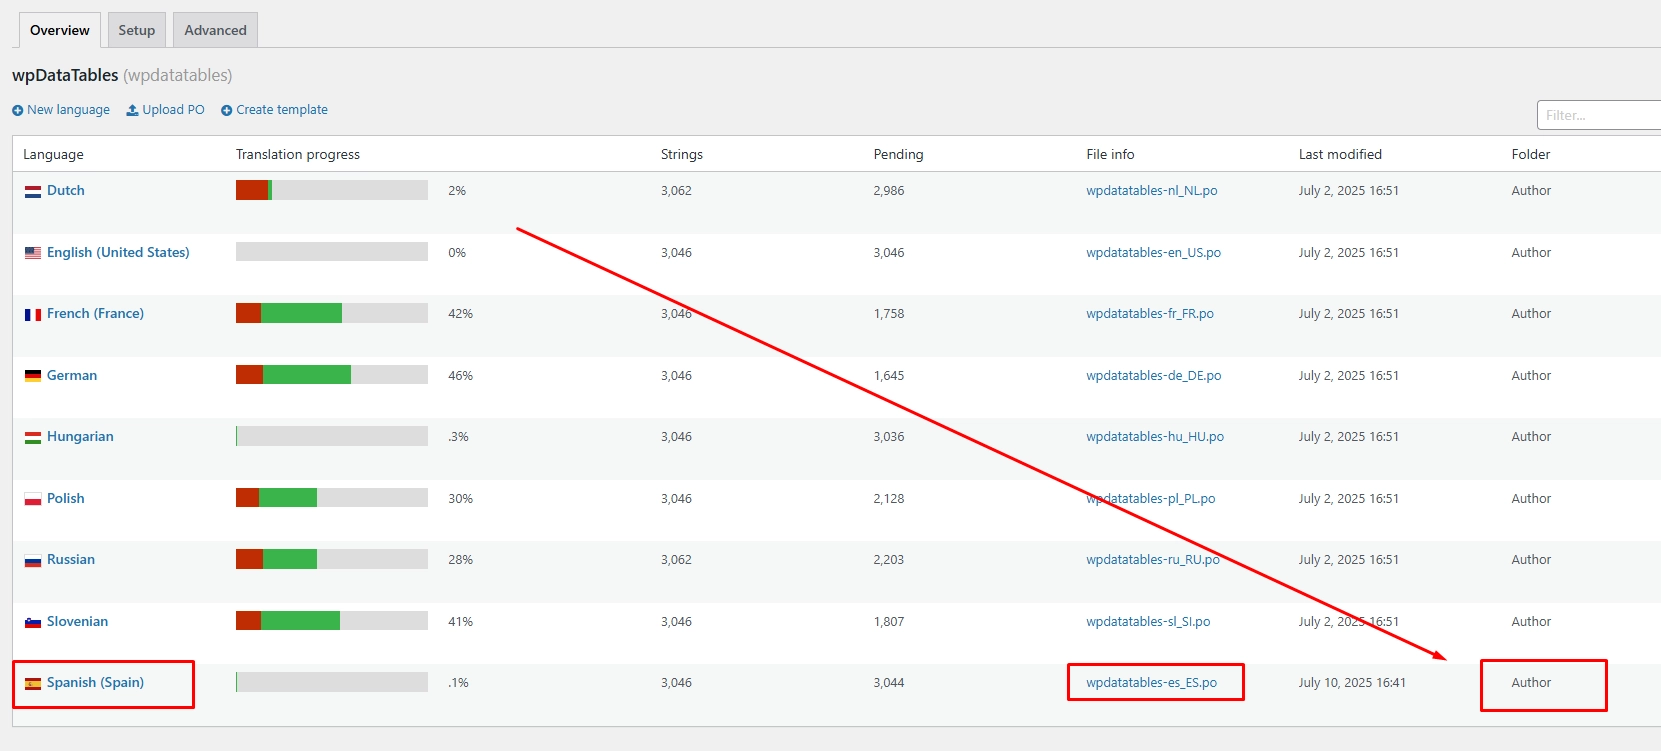The width and height of the screenshot is (1661, 751).
Task: Click the wpDataTables heading text
Action: pos(65,75)
